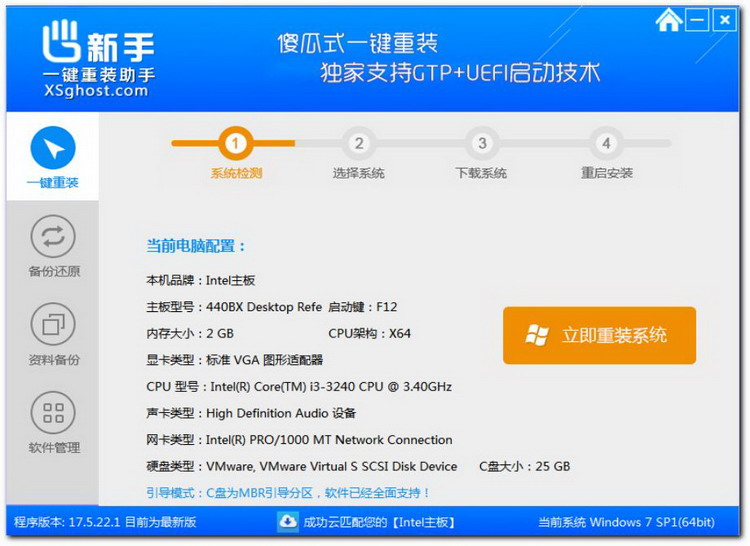The image size is (750, 546).
Task: Click the 引导模式 MBR boot mode line
Action: click(287, 492)
